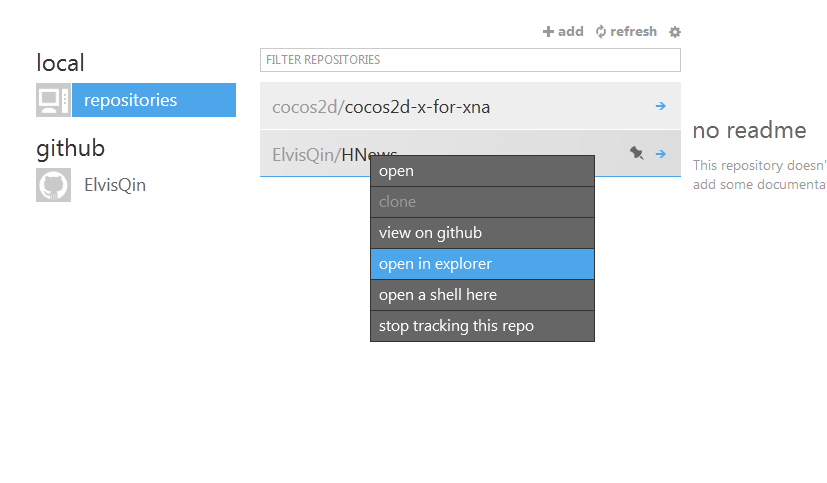The height and width of the screenshot is (483, 827).
Task: Choose "open" from the context menu
Action: 482,171
